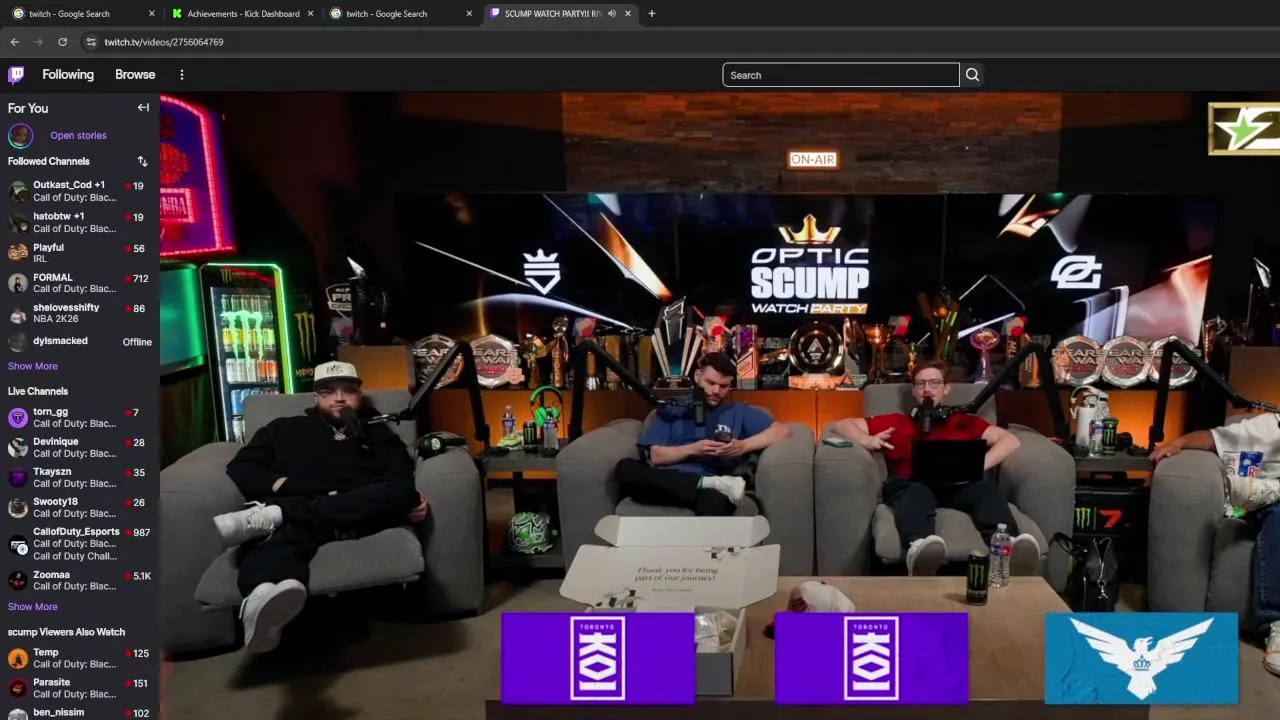Viewport: 1280px width, 720px height.
Task: Collapse the For You sidebar
Action: (x=143, y=108)
